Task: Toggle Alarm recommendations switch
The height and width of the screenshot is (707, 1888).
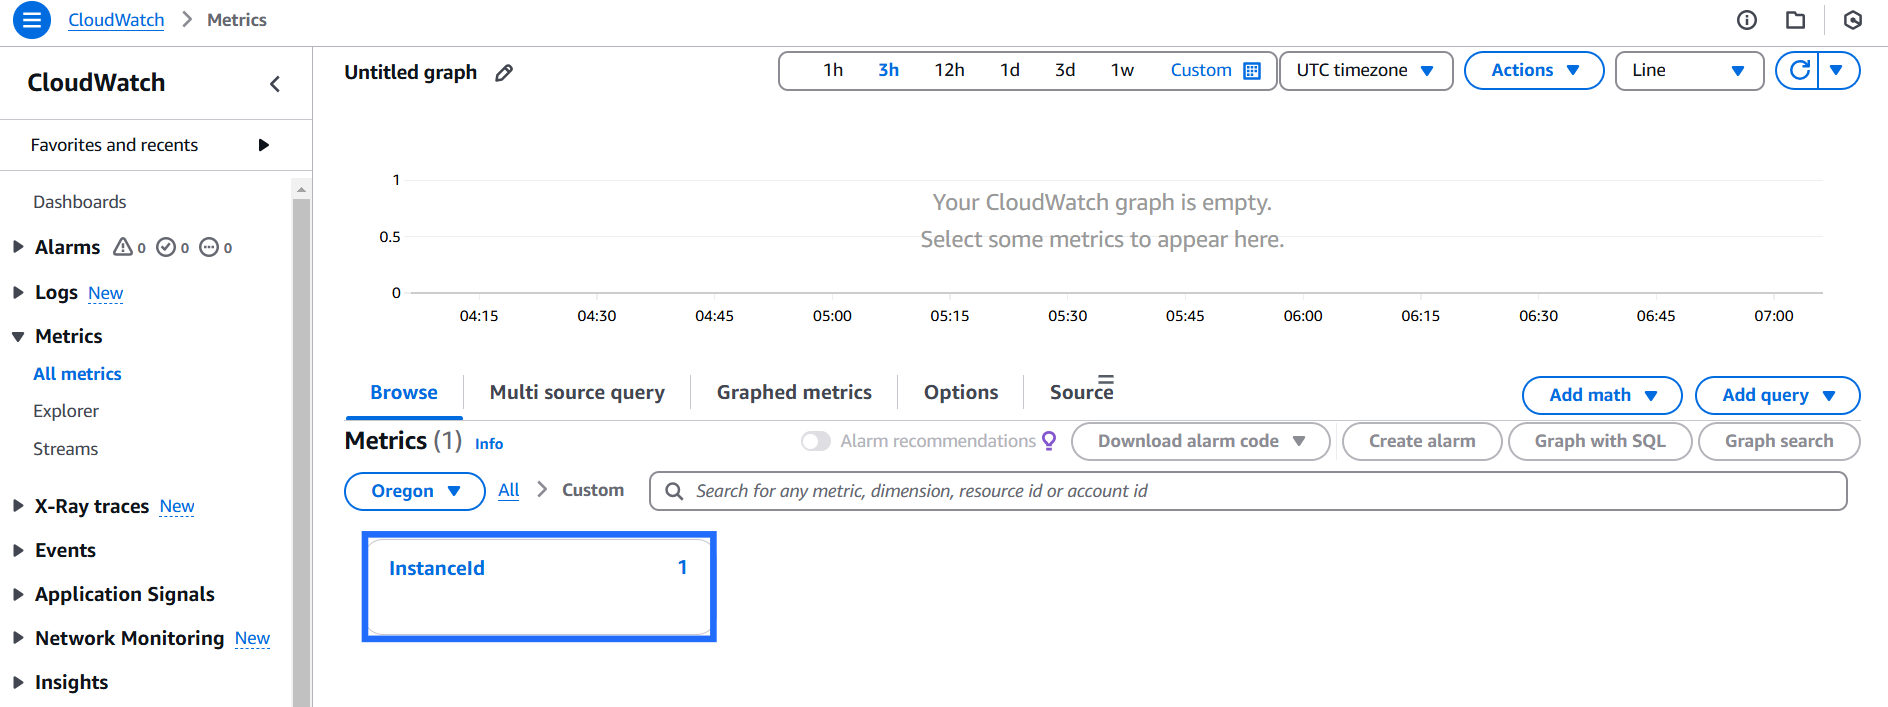Action: (x=816, y=441)
